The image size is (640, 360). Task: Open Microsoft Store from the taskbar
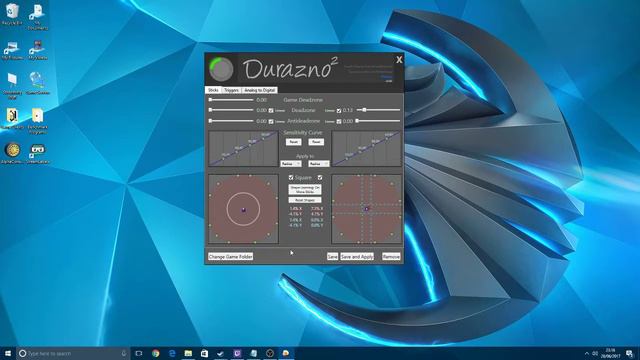coord(204,353)
